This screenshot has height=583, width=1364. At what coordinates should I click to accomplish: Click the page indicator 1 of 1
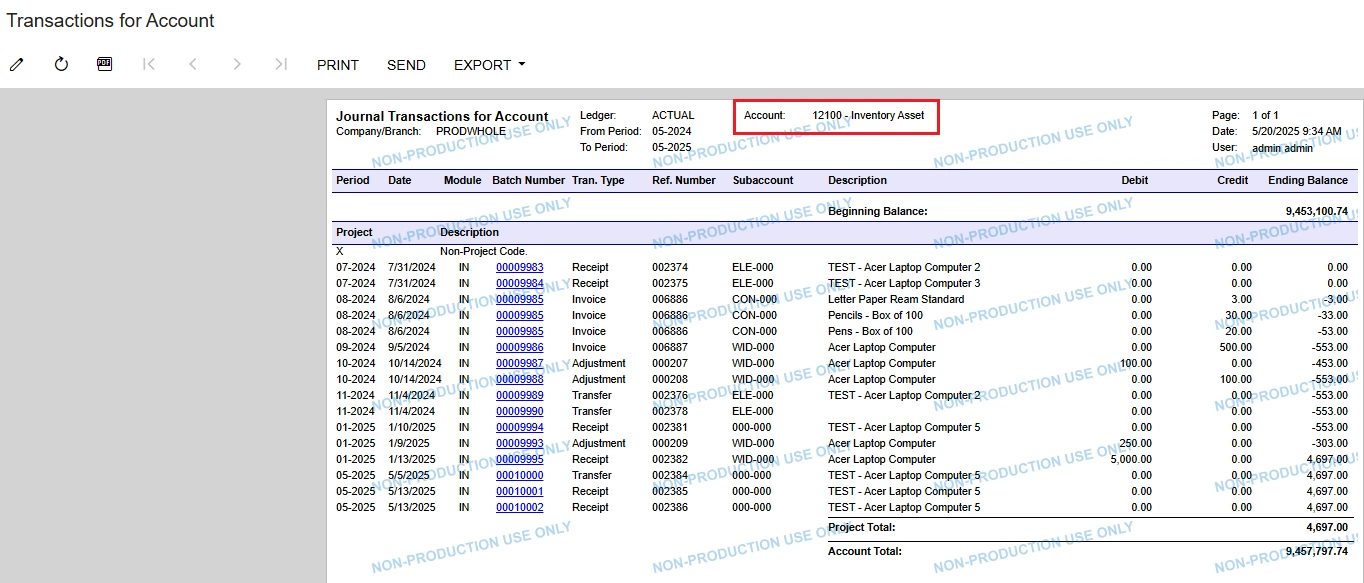(x=1265, y=115)
